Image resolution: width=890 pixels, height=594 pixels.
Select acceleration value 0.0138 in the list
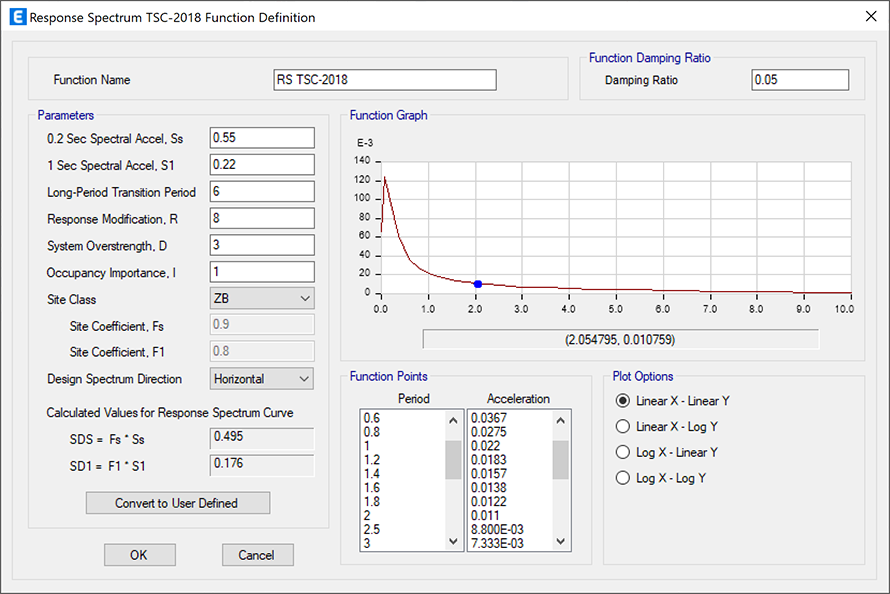(x=489, y=488)
